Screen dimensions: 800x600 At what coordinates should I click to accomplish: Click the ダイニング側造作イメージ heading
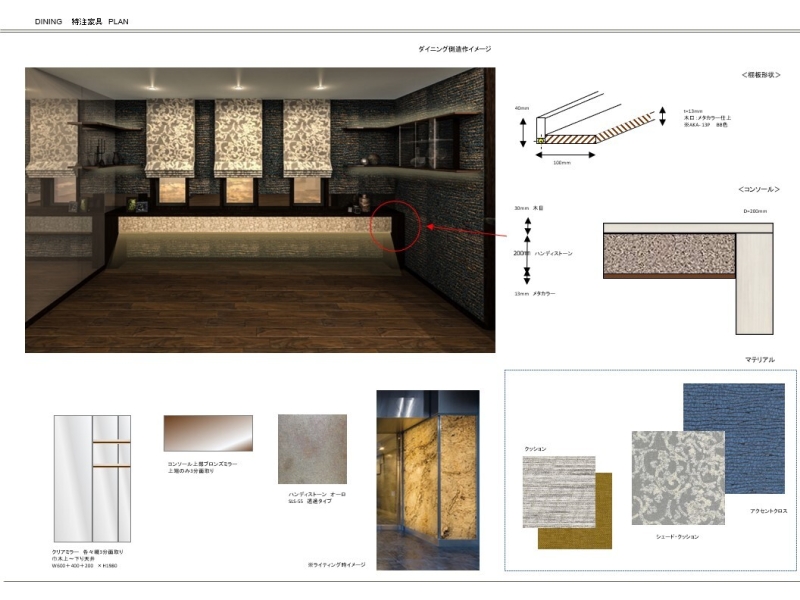pyautogui.click(x=454, y=49)
